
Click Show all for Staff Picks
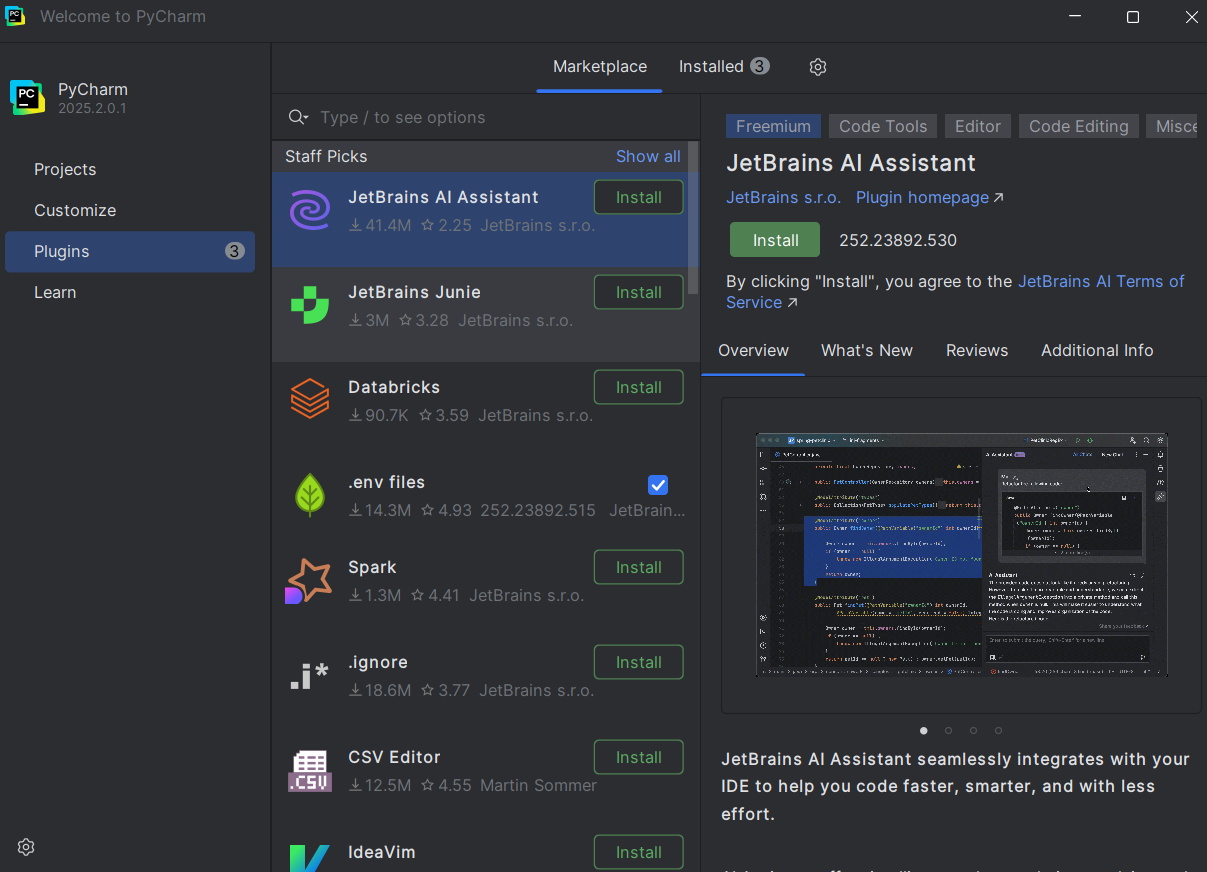[x=648, y=156]
